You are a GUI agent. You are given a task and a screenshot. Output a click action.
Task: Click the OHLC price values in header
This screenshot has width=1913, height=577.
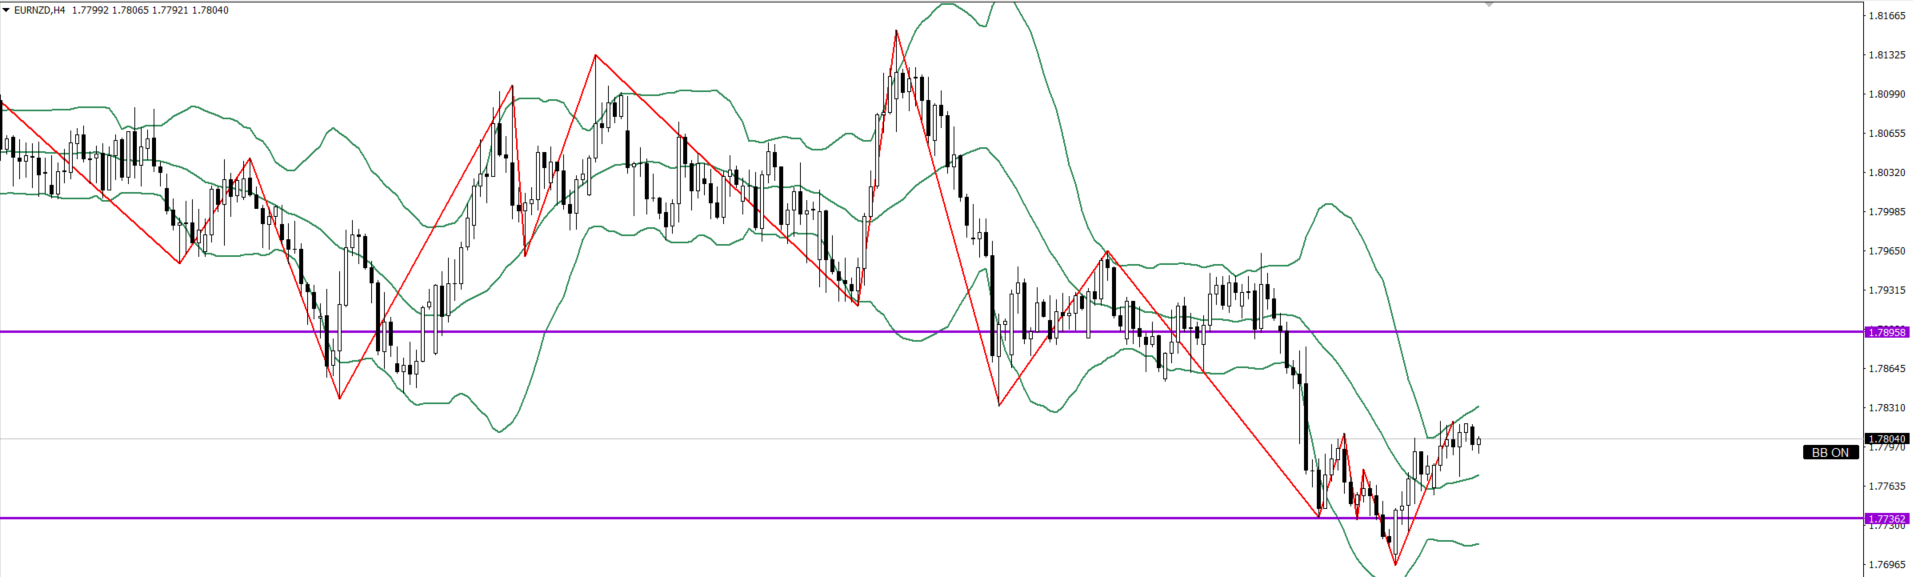pos(150,11)
